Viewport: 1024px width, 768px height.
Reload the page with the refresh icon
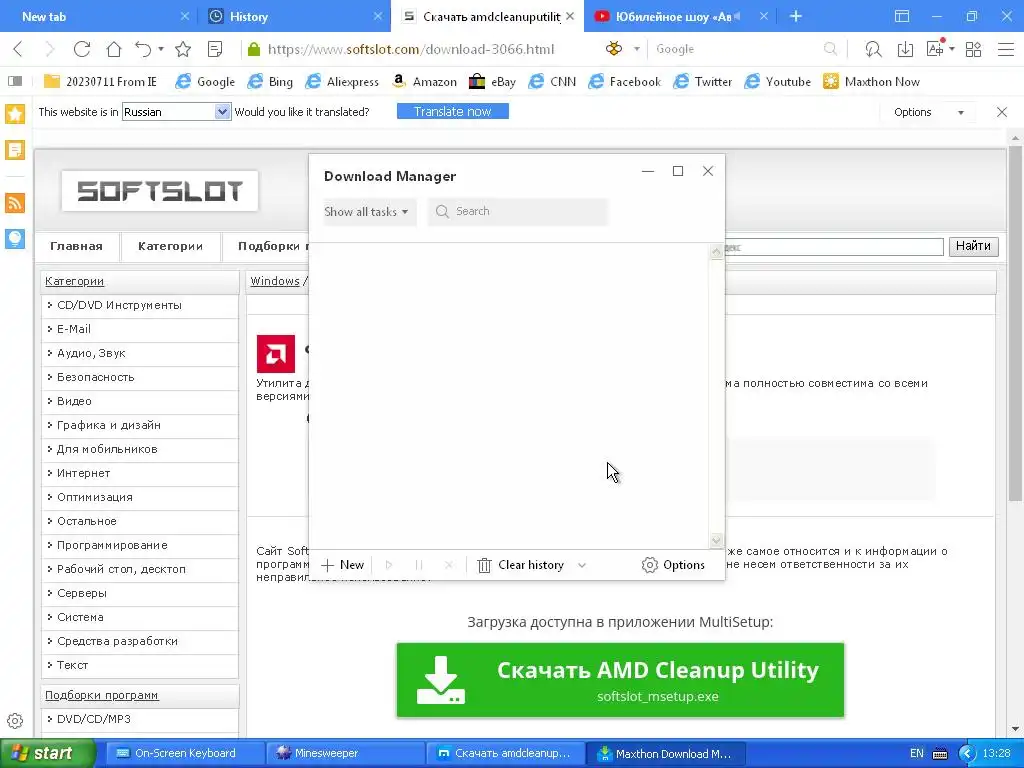click(82, 49)
